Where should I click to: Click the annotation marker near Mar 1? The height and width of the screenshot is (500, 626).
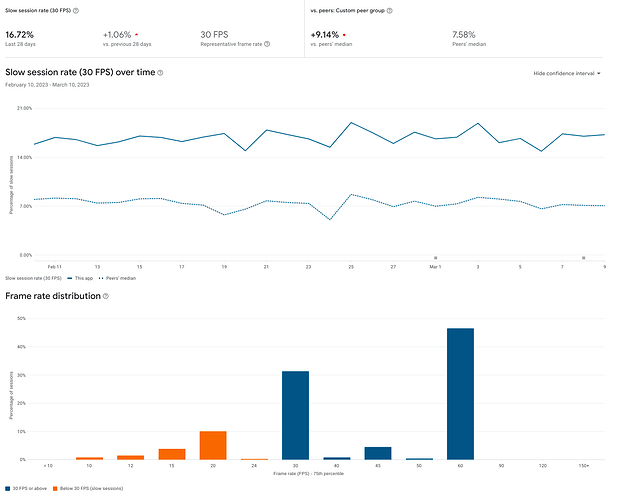coord(434,257)
